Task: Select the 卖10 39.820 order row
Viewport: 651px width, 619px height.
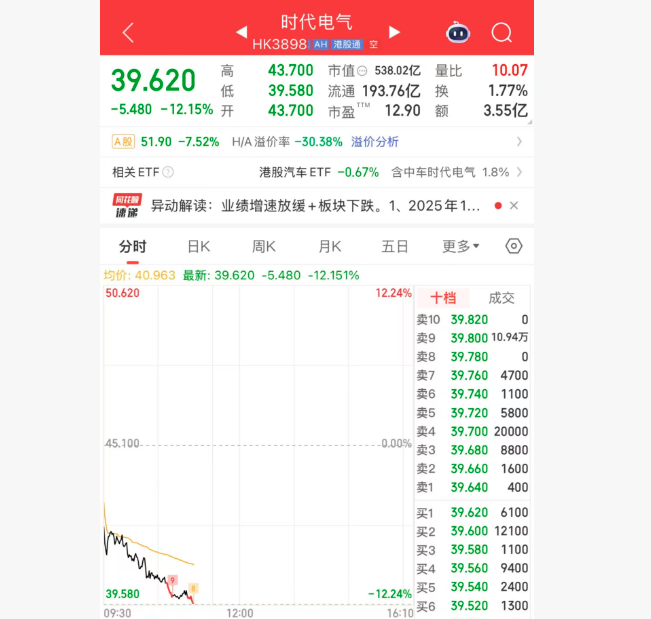Action: [x=472, y=319]
